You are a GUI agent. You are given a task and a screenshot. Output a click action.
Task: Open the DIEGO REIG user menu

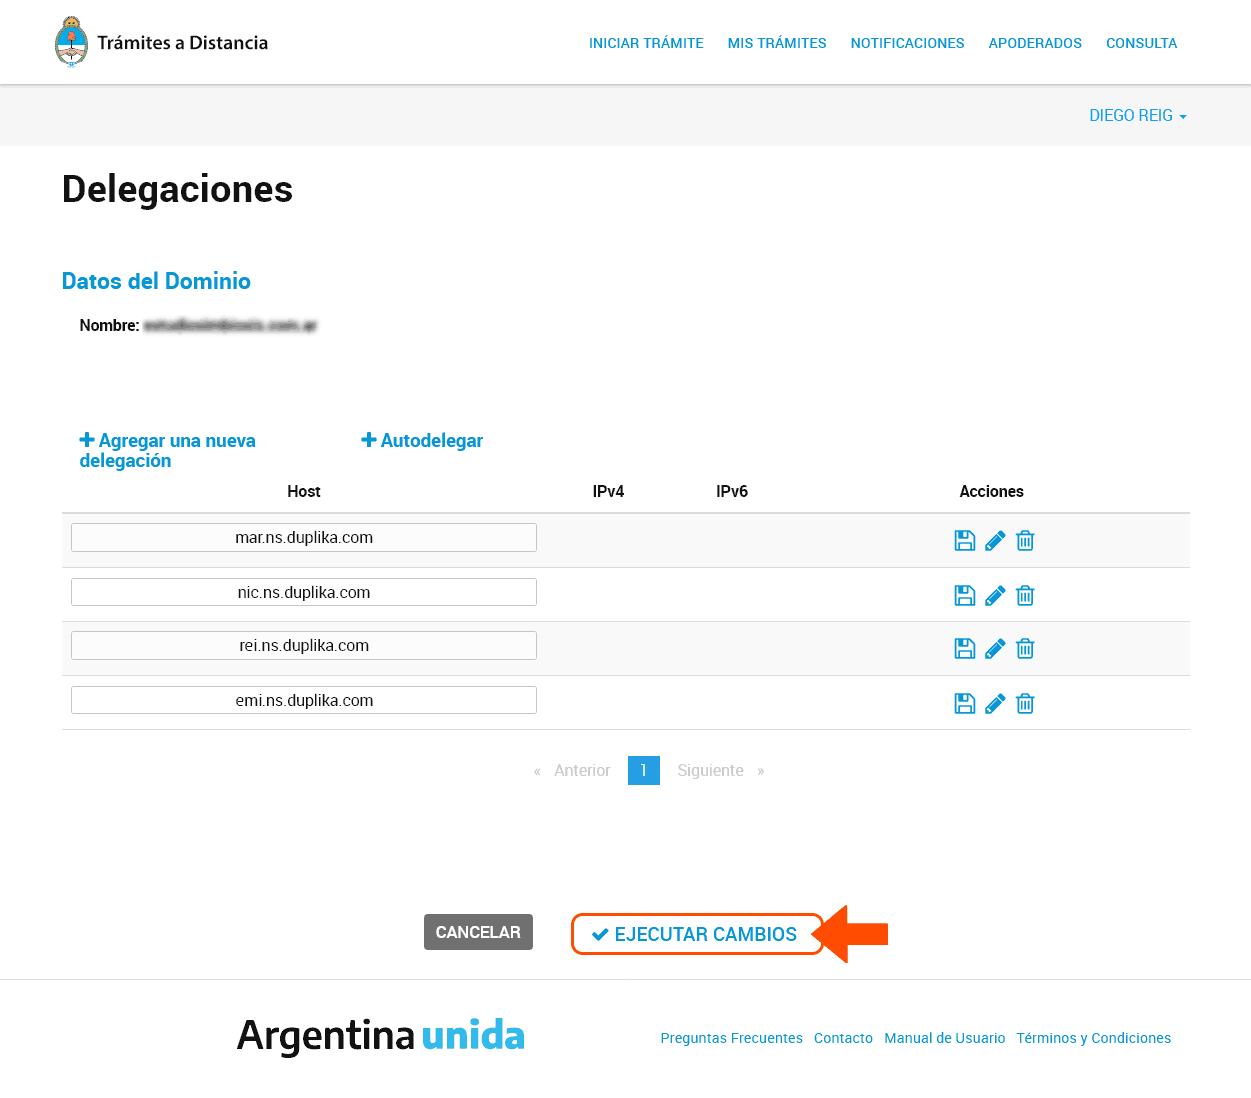coord(1137,115)
